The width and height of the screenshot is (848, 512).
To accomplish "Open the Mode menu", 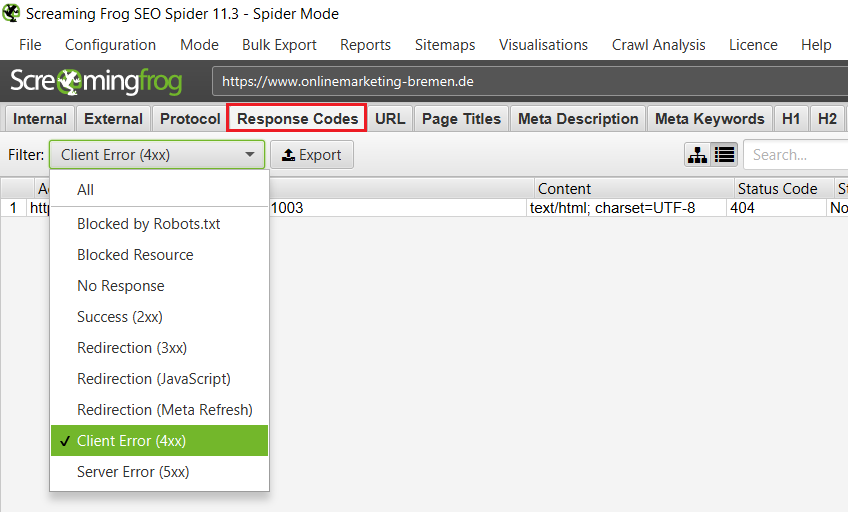I will tap(199, 45).
